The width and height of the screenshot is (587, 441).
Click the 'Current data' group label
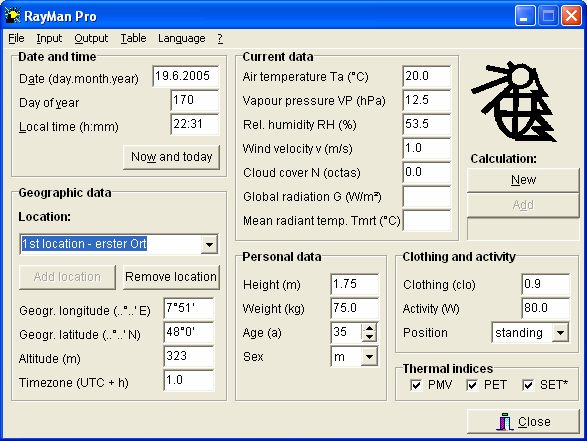278,57
